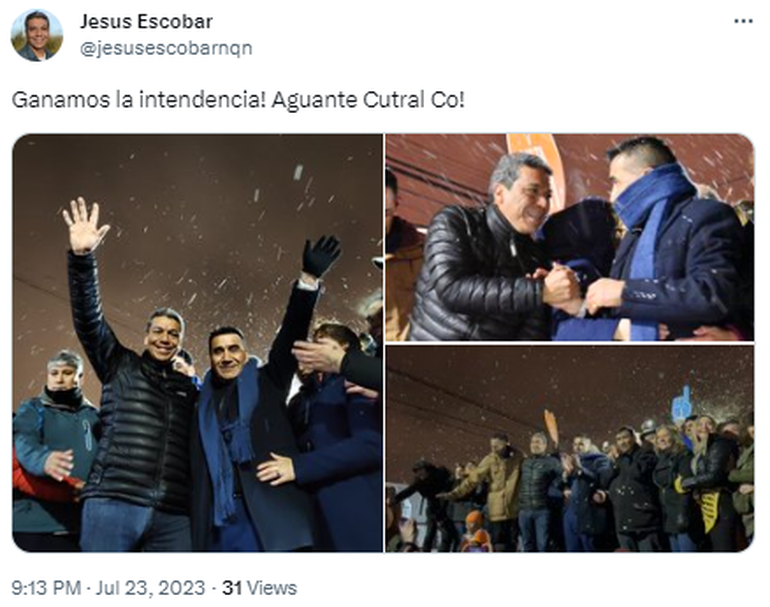Click the black gloved hand in left photo

pos(321,255)
